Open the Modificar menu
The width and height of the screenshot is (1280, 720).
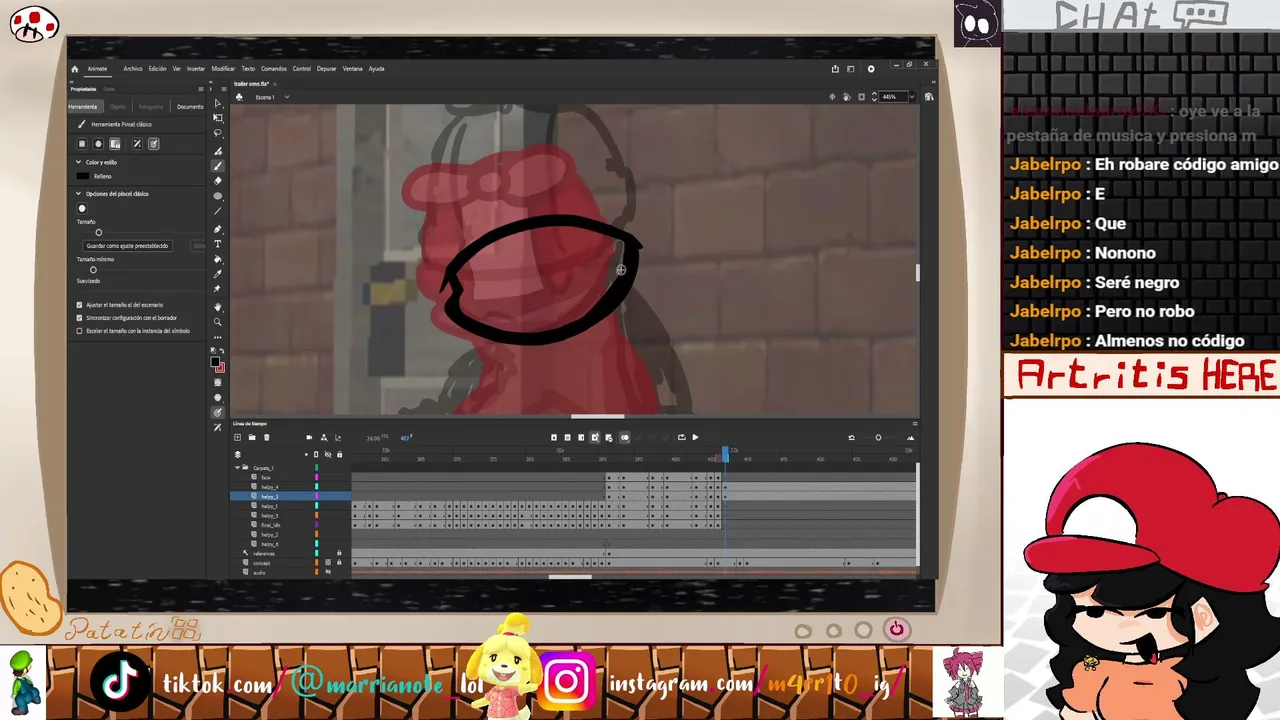pyautogui.click(x=223, y=69)
